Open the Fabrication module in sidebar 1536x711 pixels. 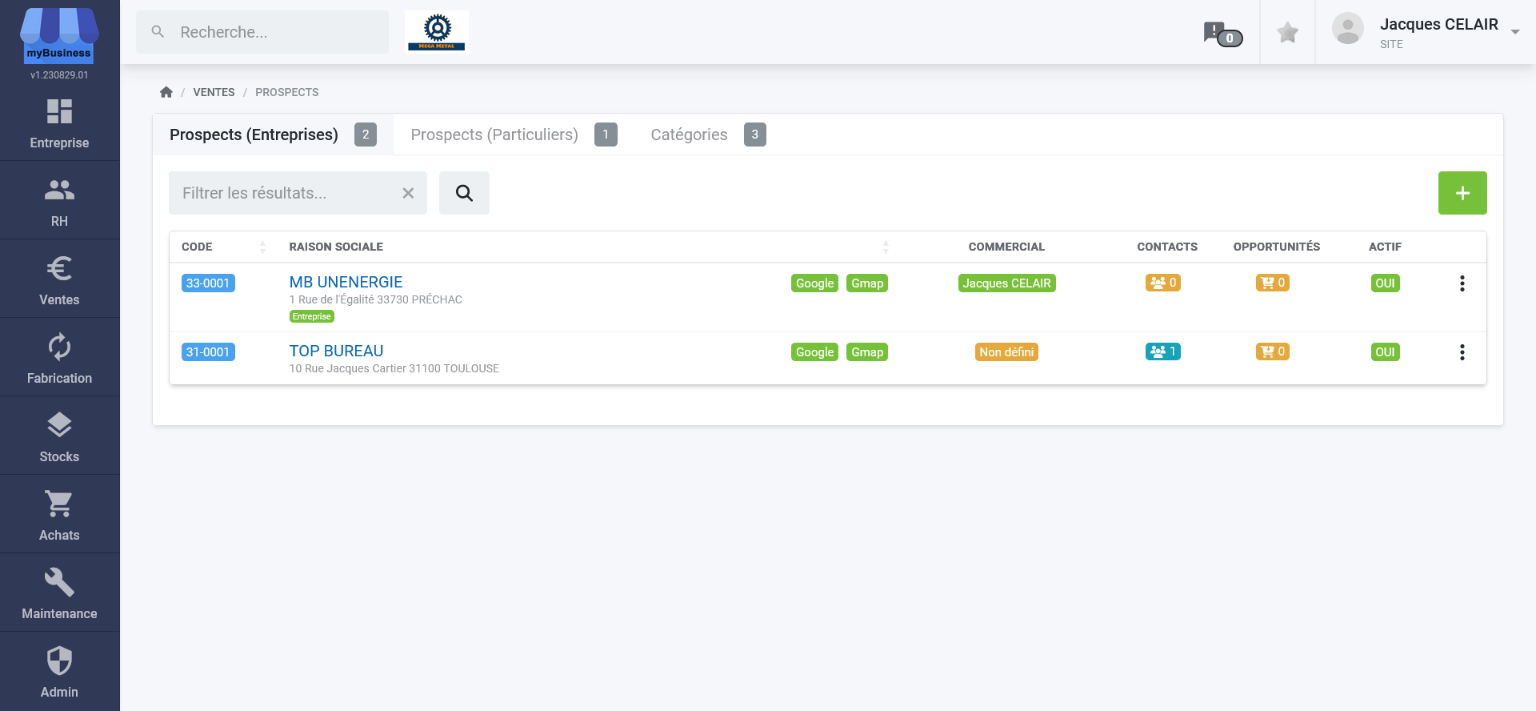point(59,358)
